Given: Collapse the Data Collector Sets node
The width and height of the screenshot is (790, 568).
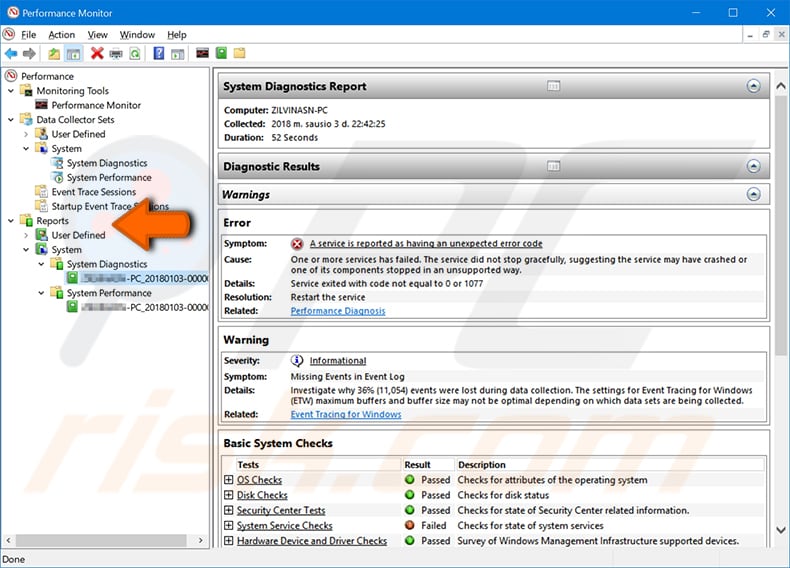Looking at the screenshot, I should pos(11,119).
